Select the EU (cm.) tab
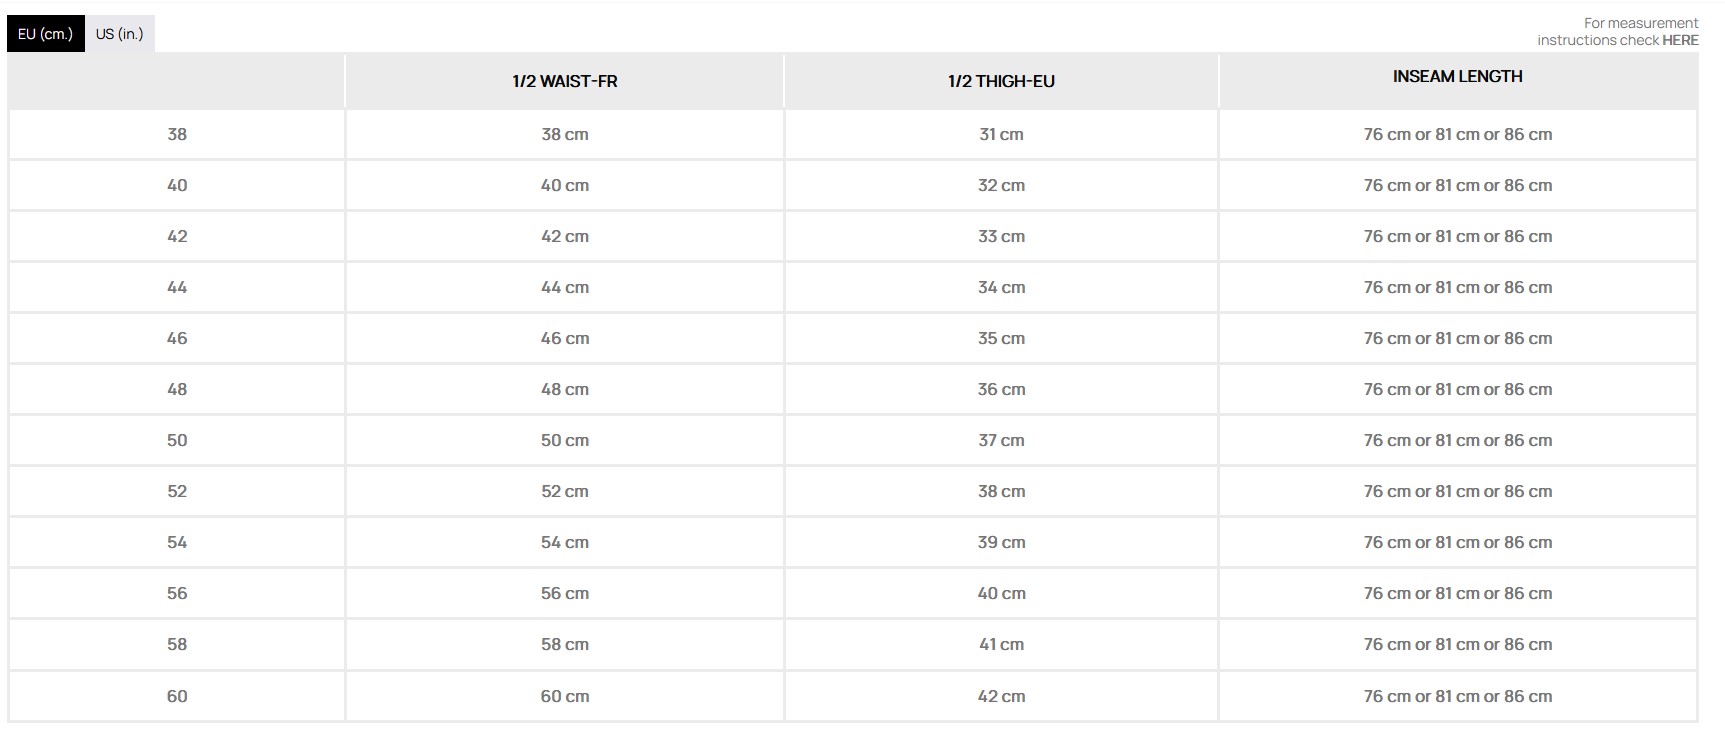The height and width of the screenshot is (741, 1725). pyautogui.click(x=46, y=34)
